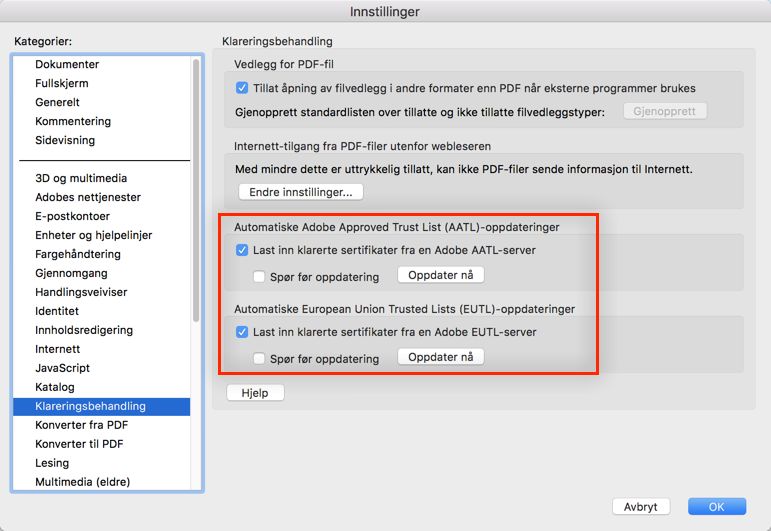
Task: Choose Konverter til PDF category
Action: [x=102, y=444]
